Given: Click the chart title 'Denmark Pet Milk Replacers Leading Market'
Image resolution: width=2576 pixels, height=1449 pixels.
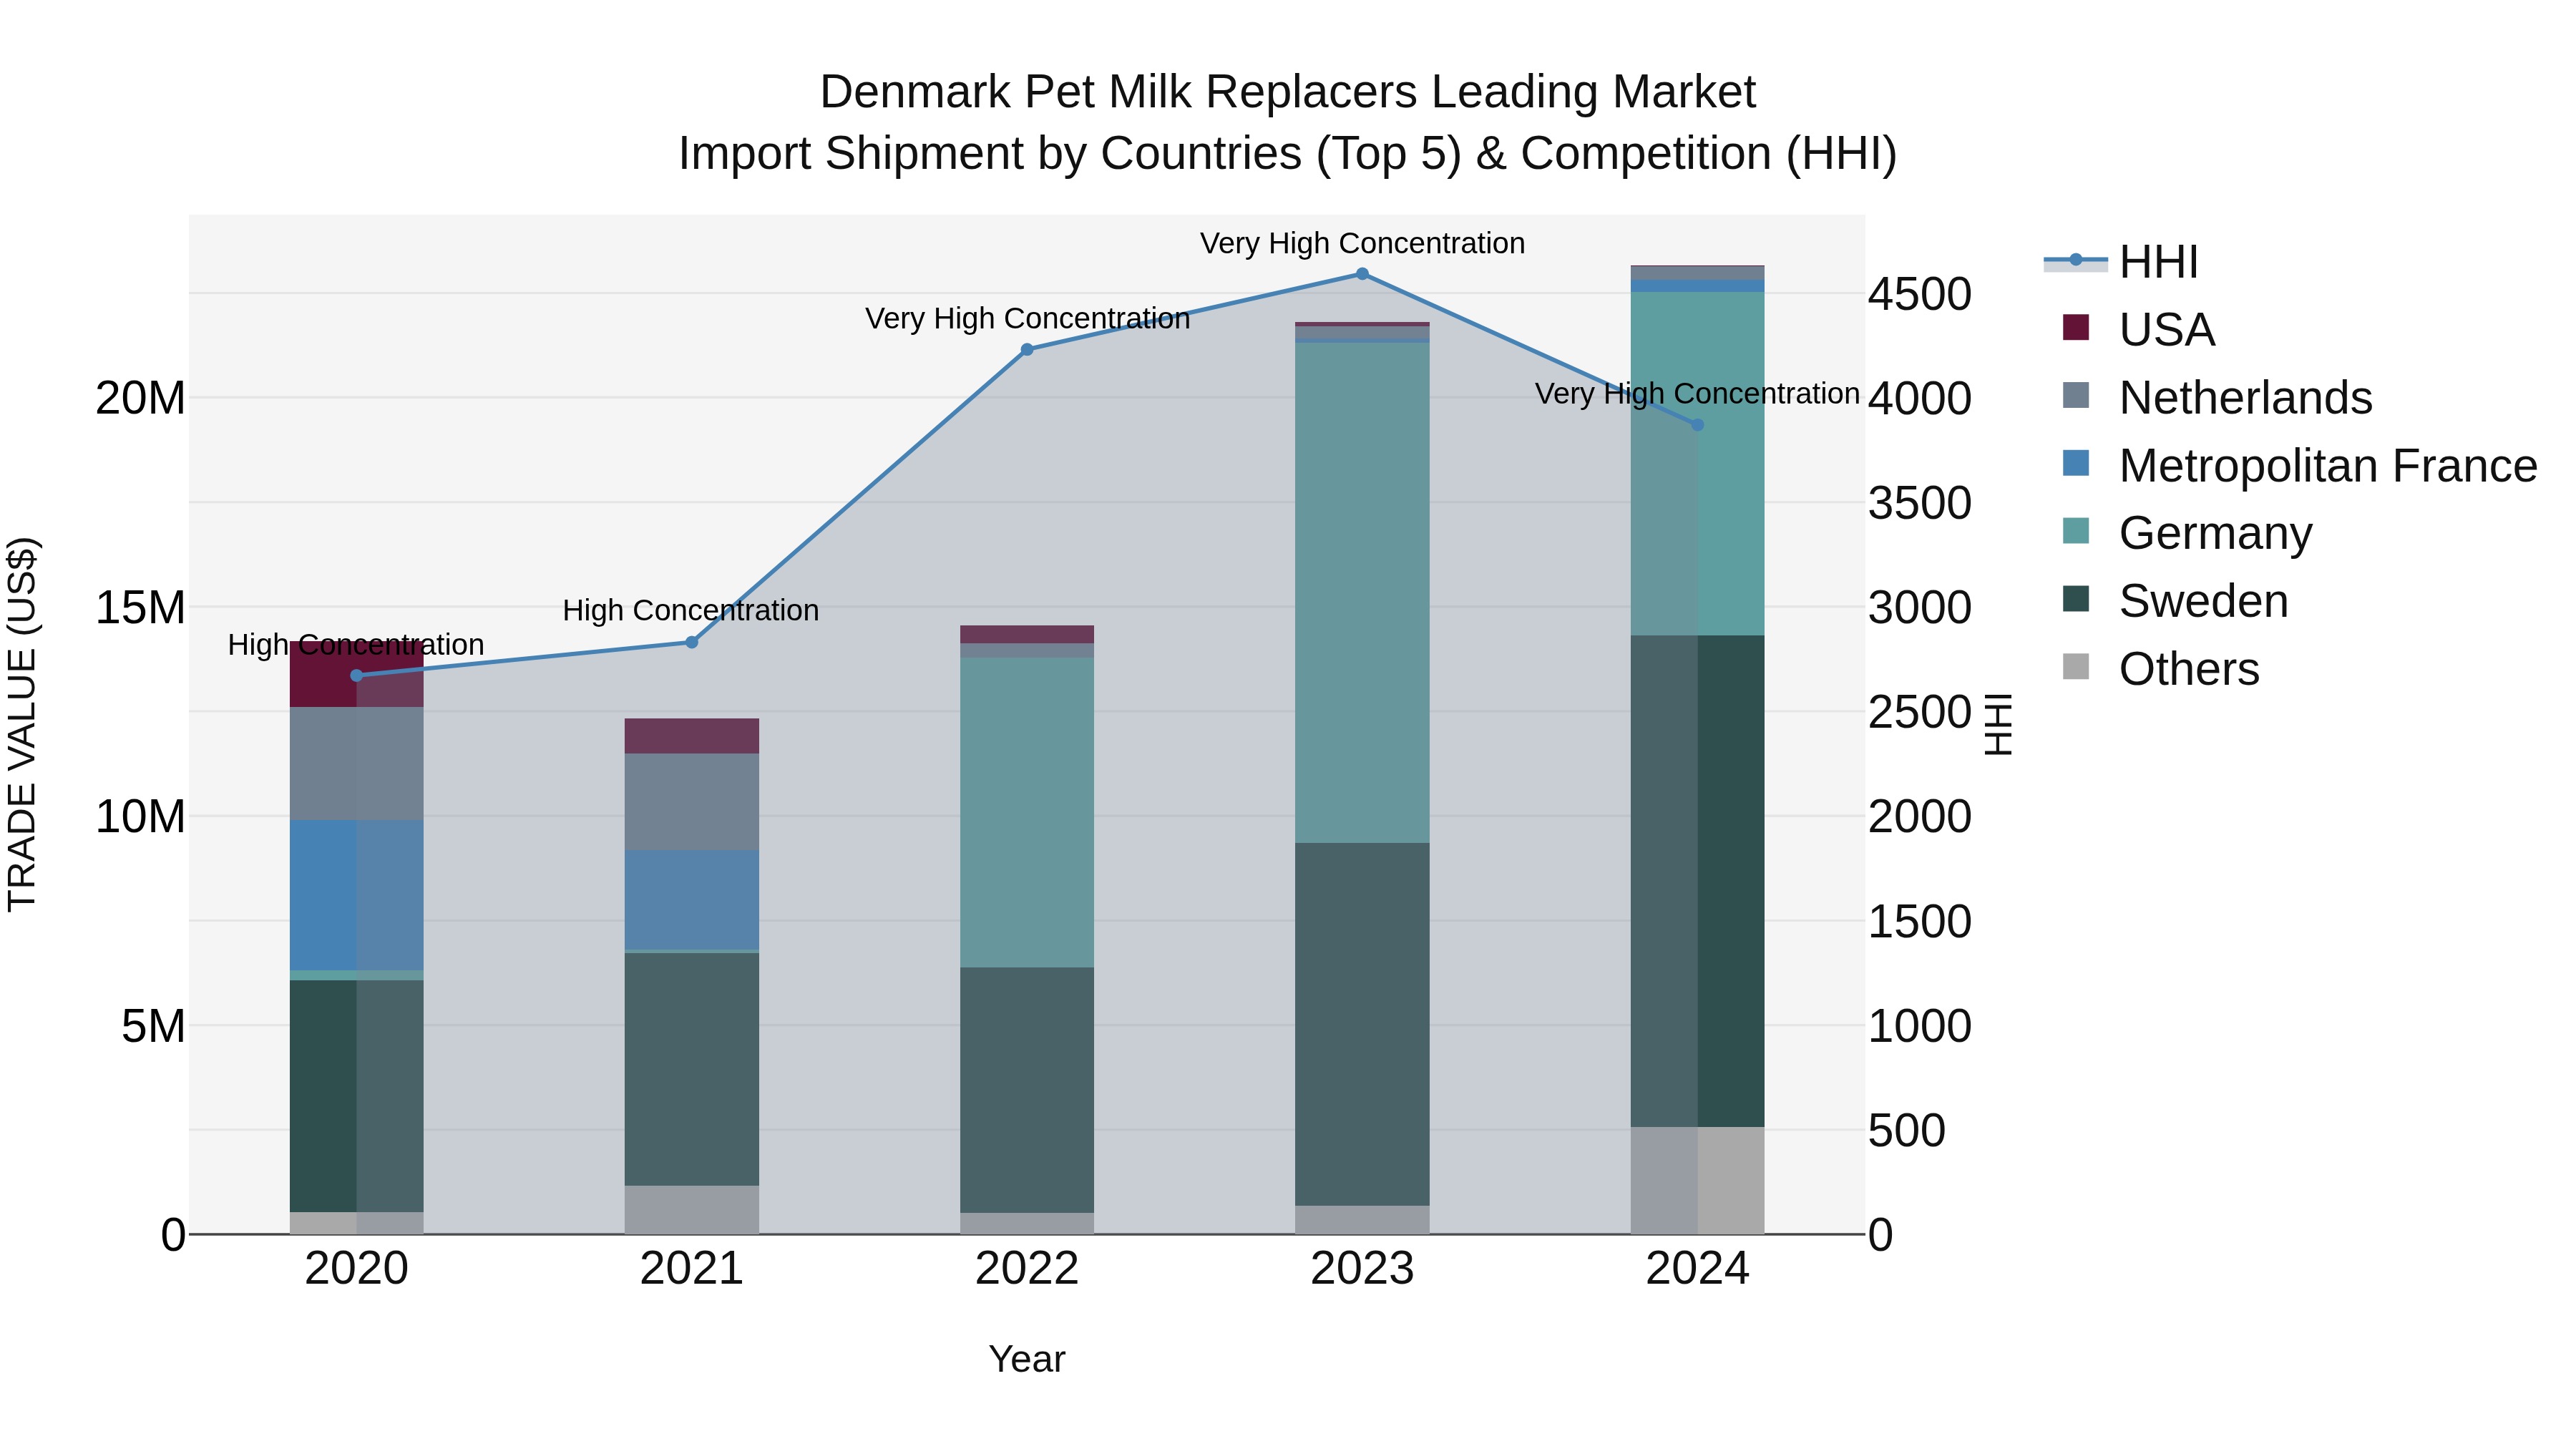Looking at the screenshot, I should [x=1288, y=92].
